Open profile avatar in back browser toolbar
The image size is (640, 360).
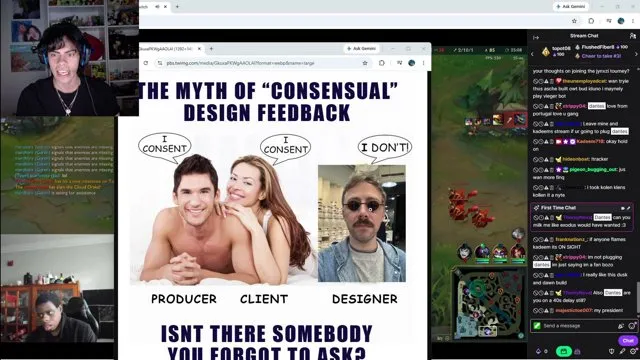pyautogui.click(x=621, y=21)
